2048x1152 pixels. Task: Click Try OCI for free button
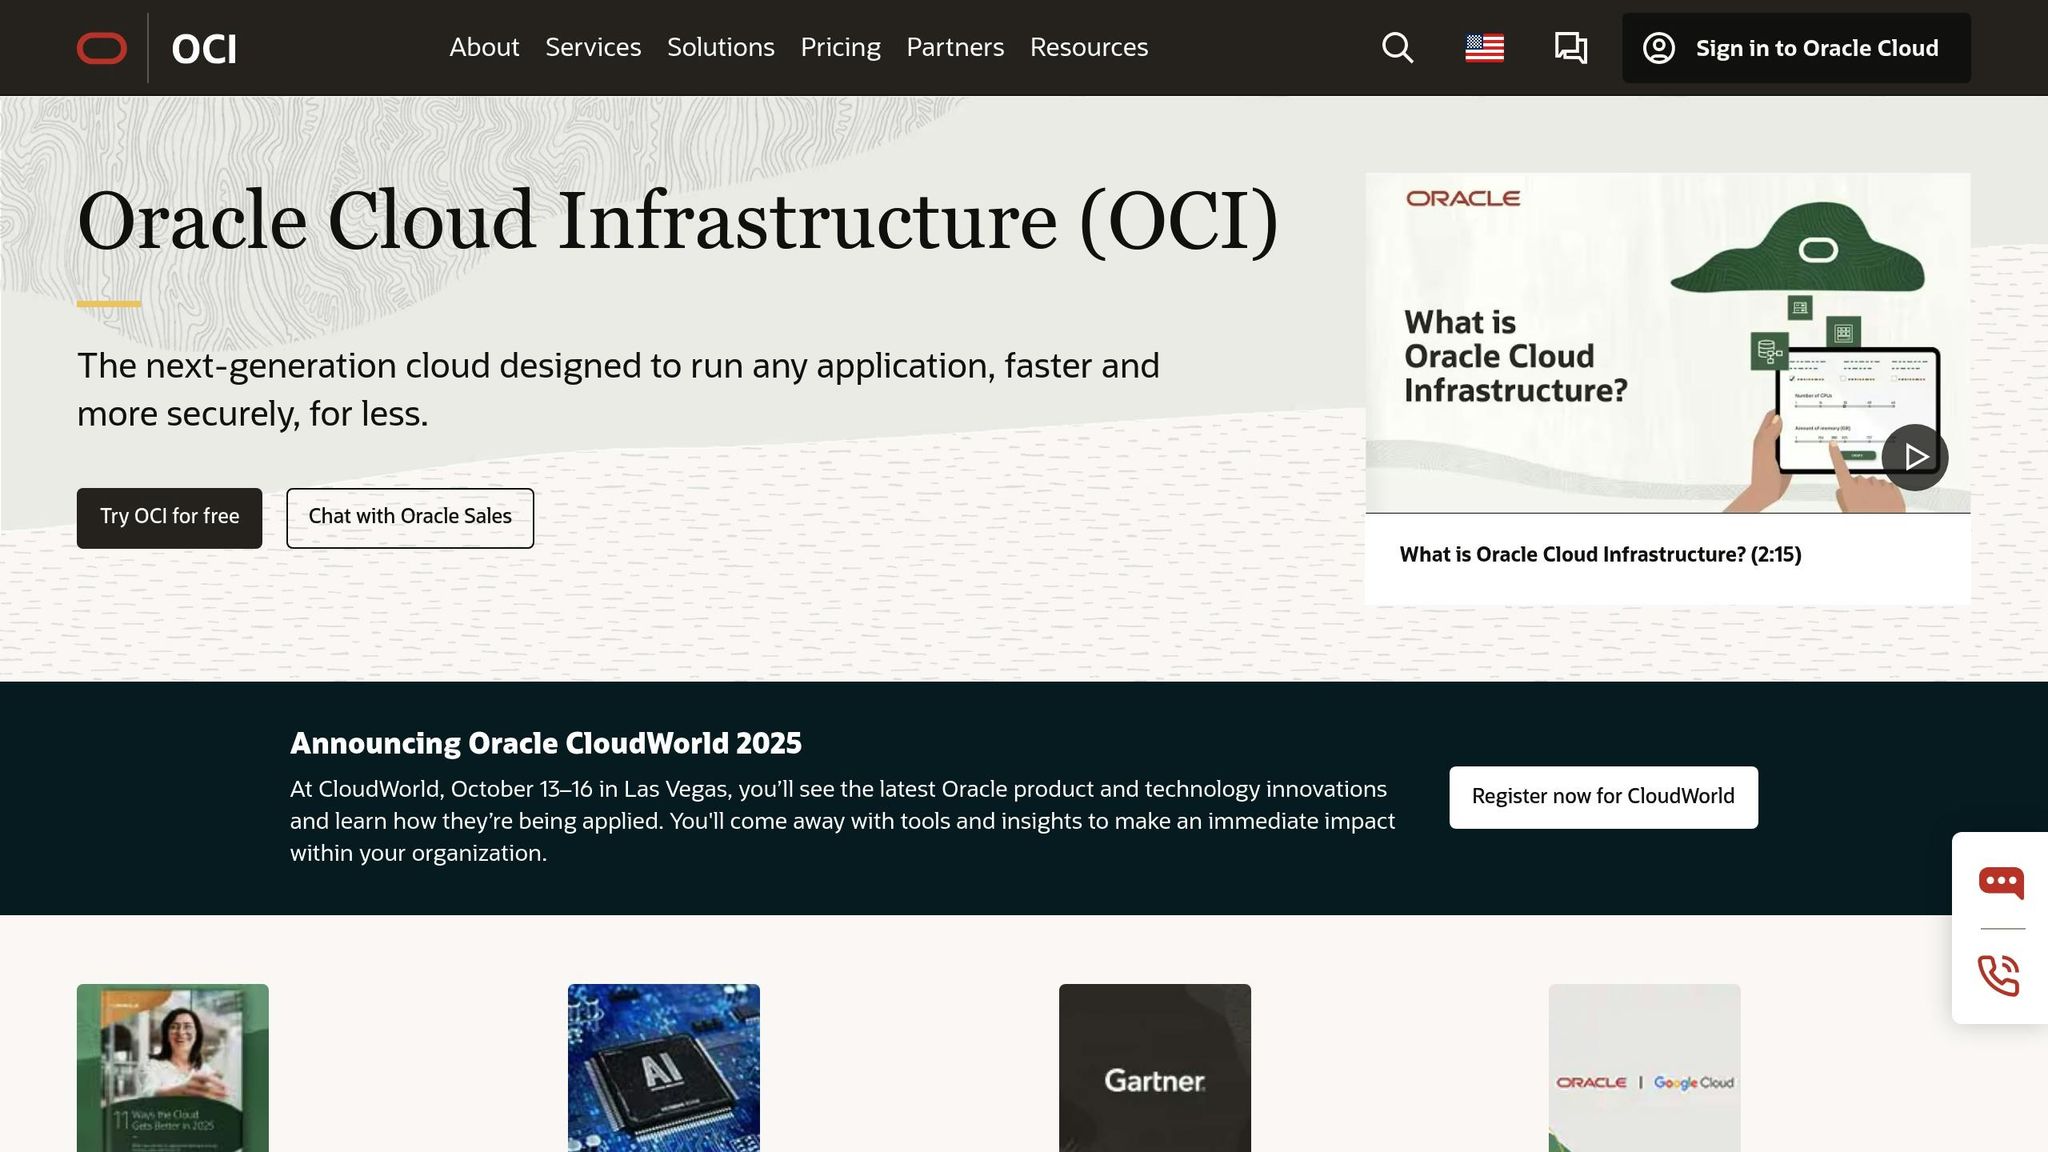pos(169,518)
